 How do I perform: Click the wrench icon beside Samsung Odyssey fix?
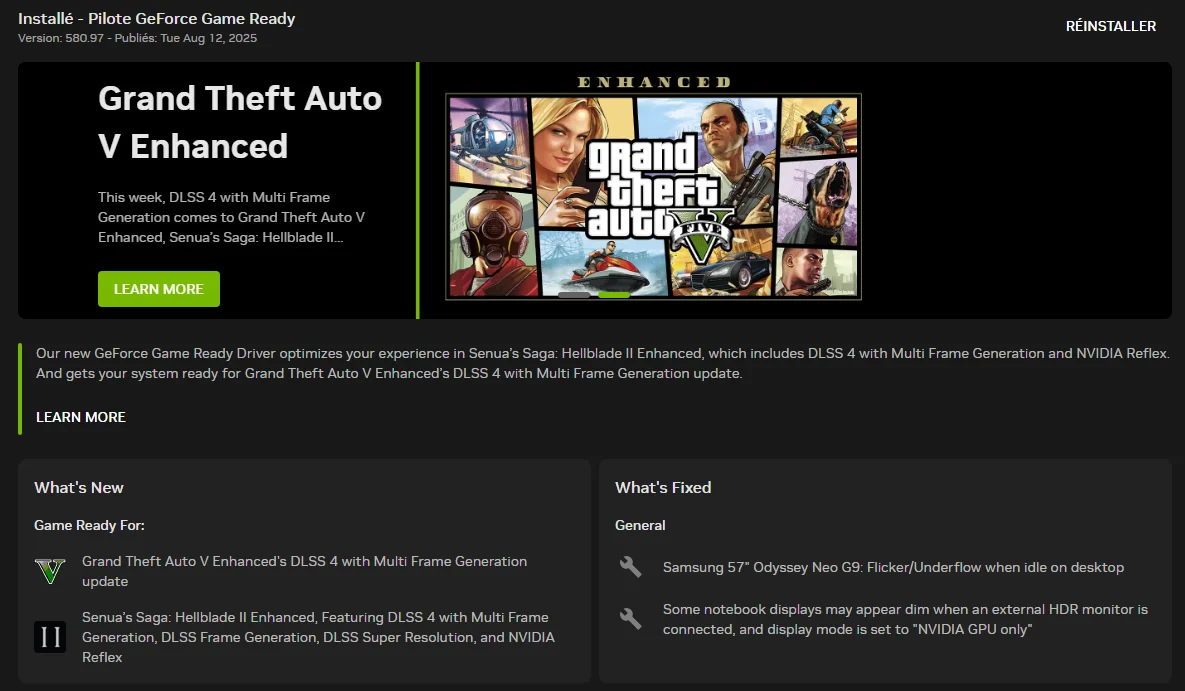pos(630,567)
